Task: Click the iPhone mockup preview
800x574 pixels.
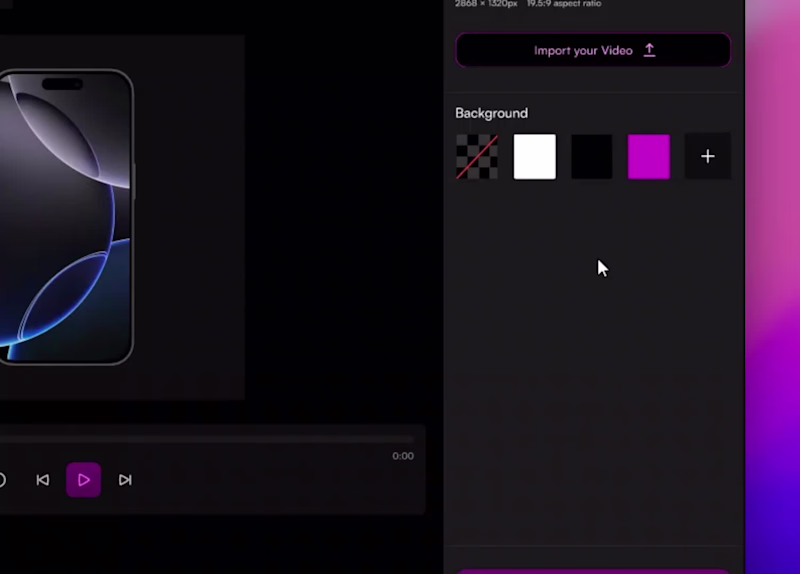Action: tap(66, 217)
